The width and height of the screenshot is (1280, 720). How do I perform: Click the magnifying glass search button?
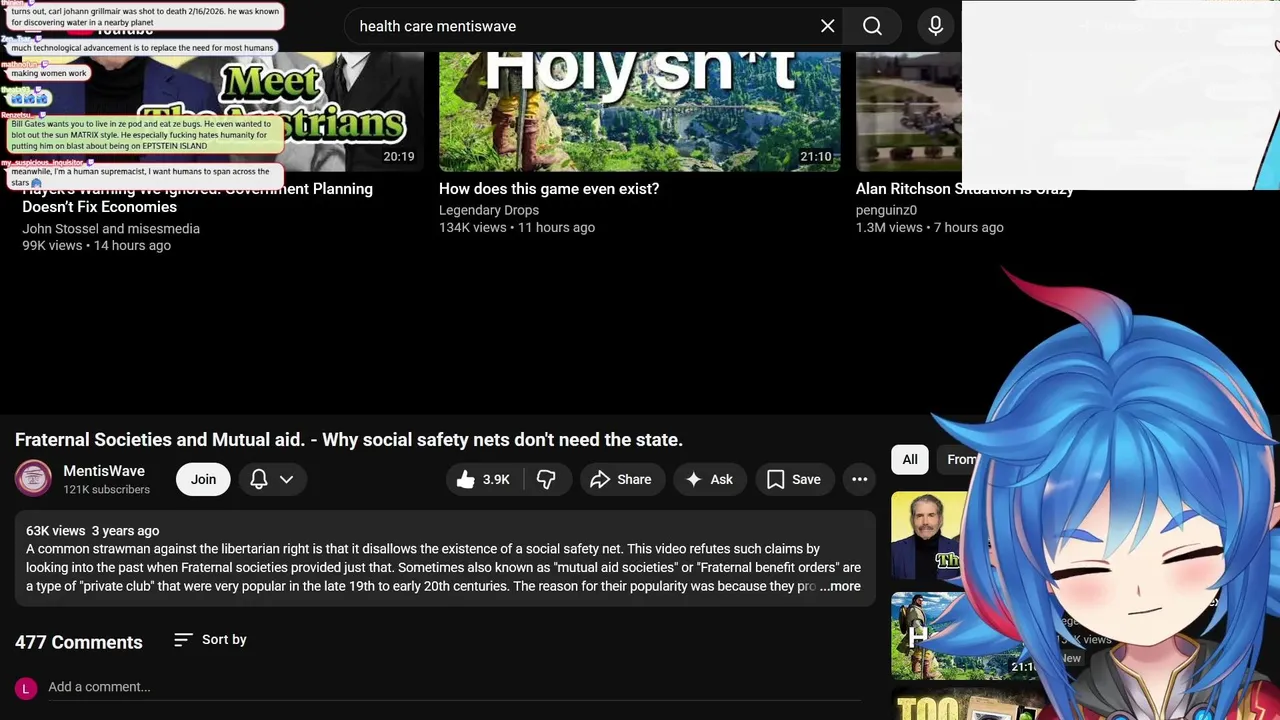click(x=872, y=26)
